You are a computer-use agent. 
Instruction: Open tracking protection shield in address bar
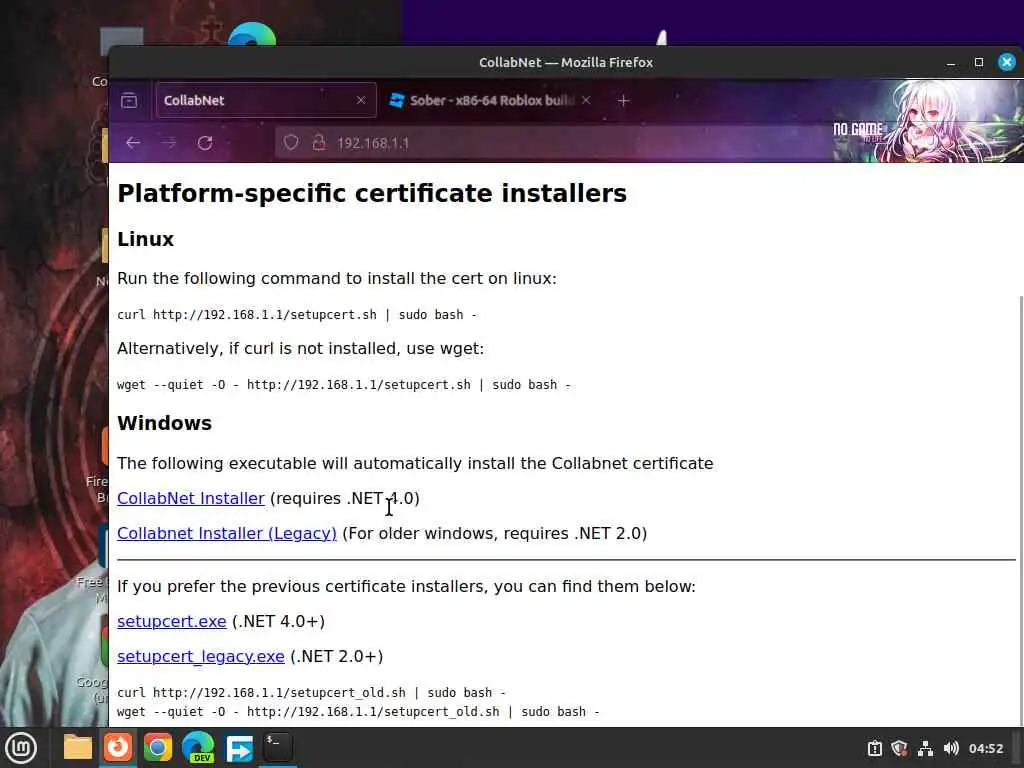click(x=291, y=143)
